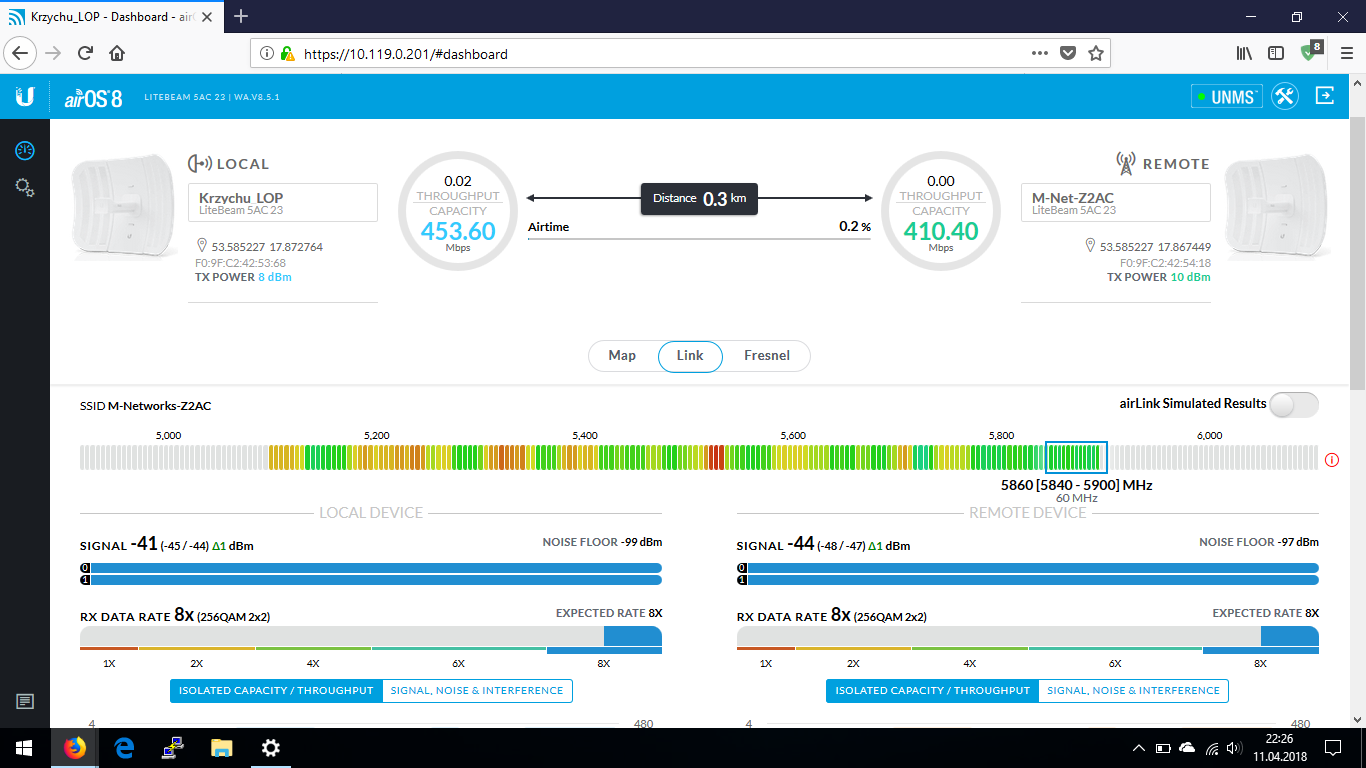Toggle airLink Simulated Results switch
This screenshot has width=1366, height=768.
(1294, 404)
